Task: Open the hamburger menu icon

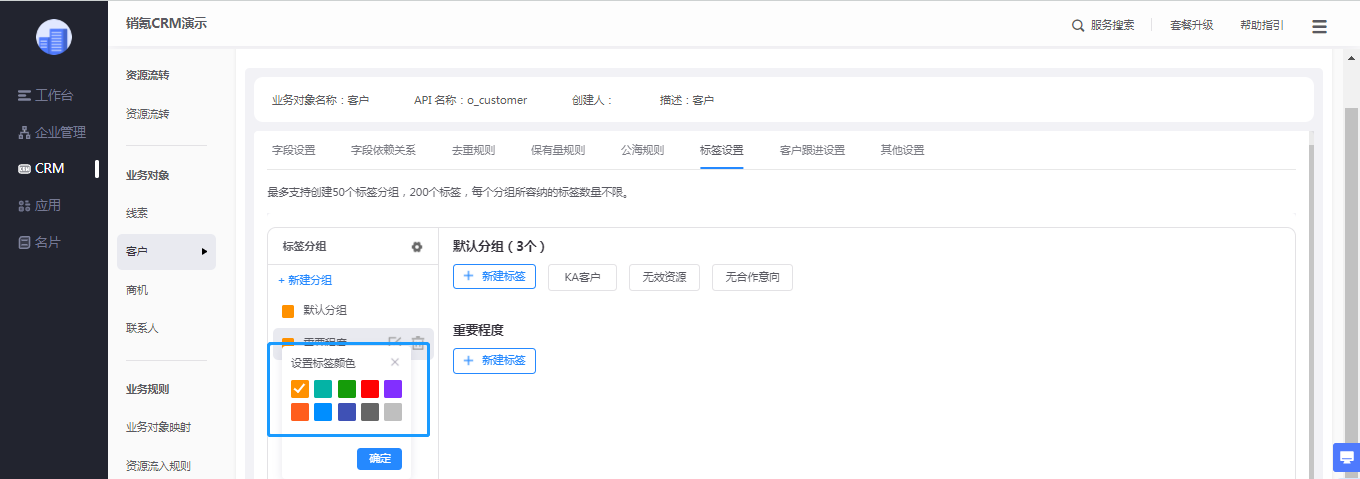Action: (1320, 26)
